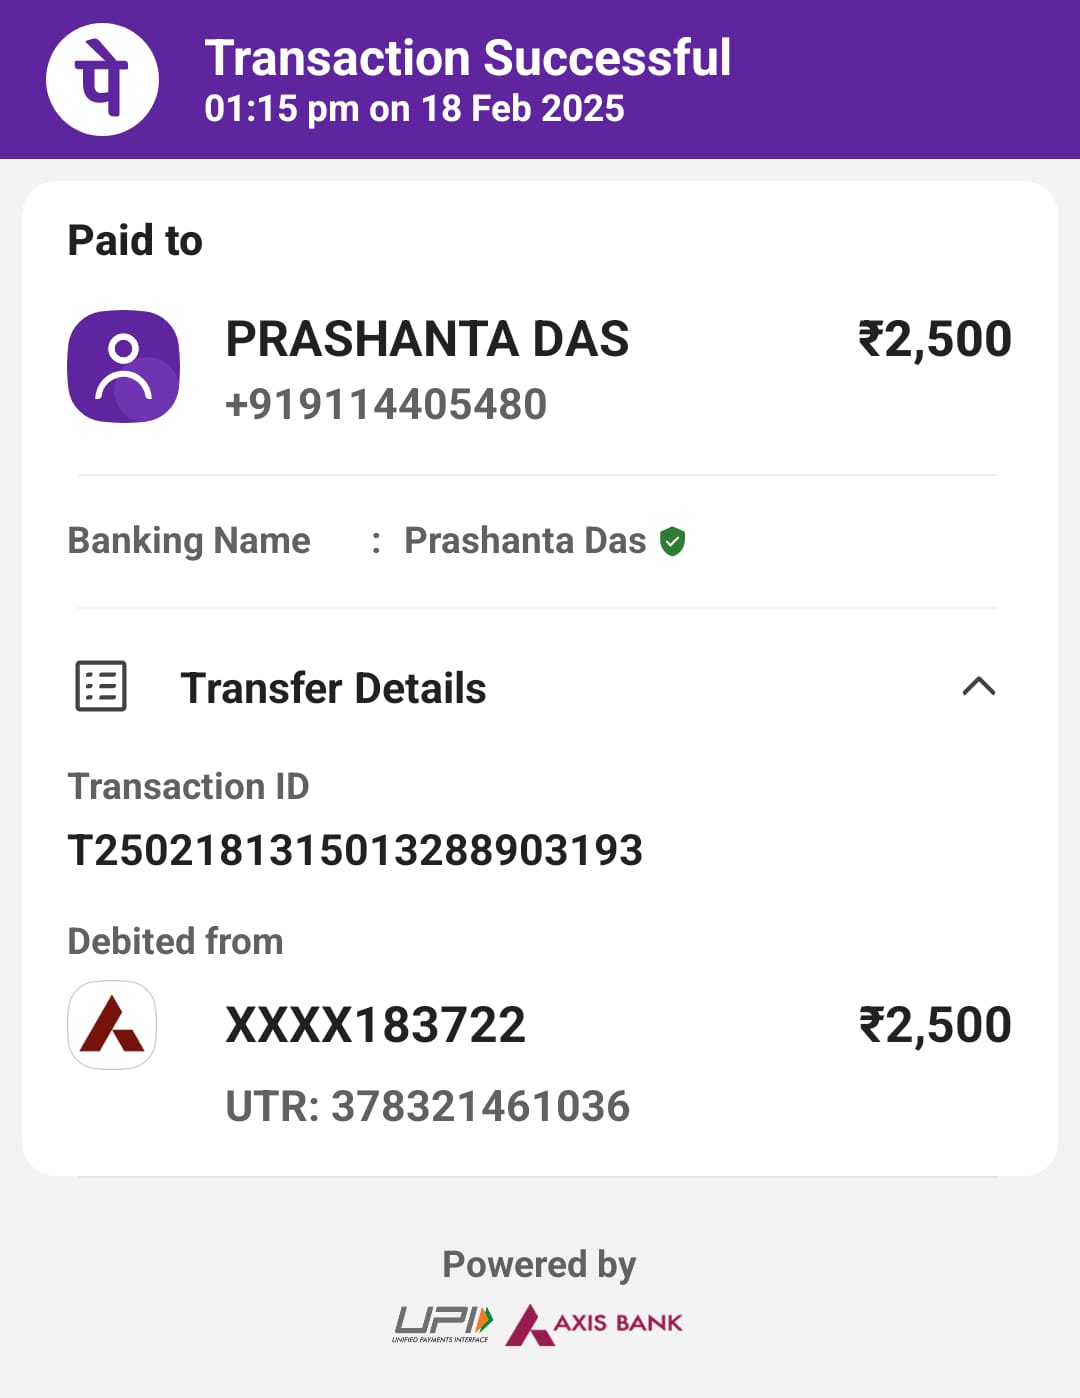The image size is (1080, 1398).
Task: Click the Transfer Details list icon
Action: coord(101,687)
